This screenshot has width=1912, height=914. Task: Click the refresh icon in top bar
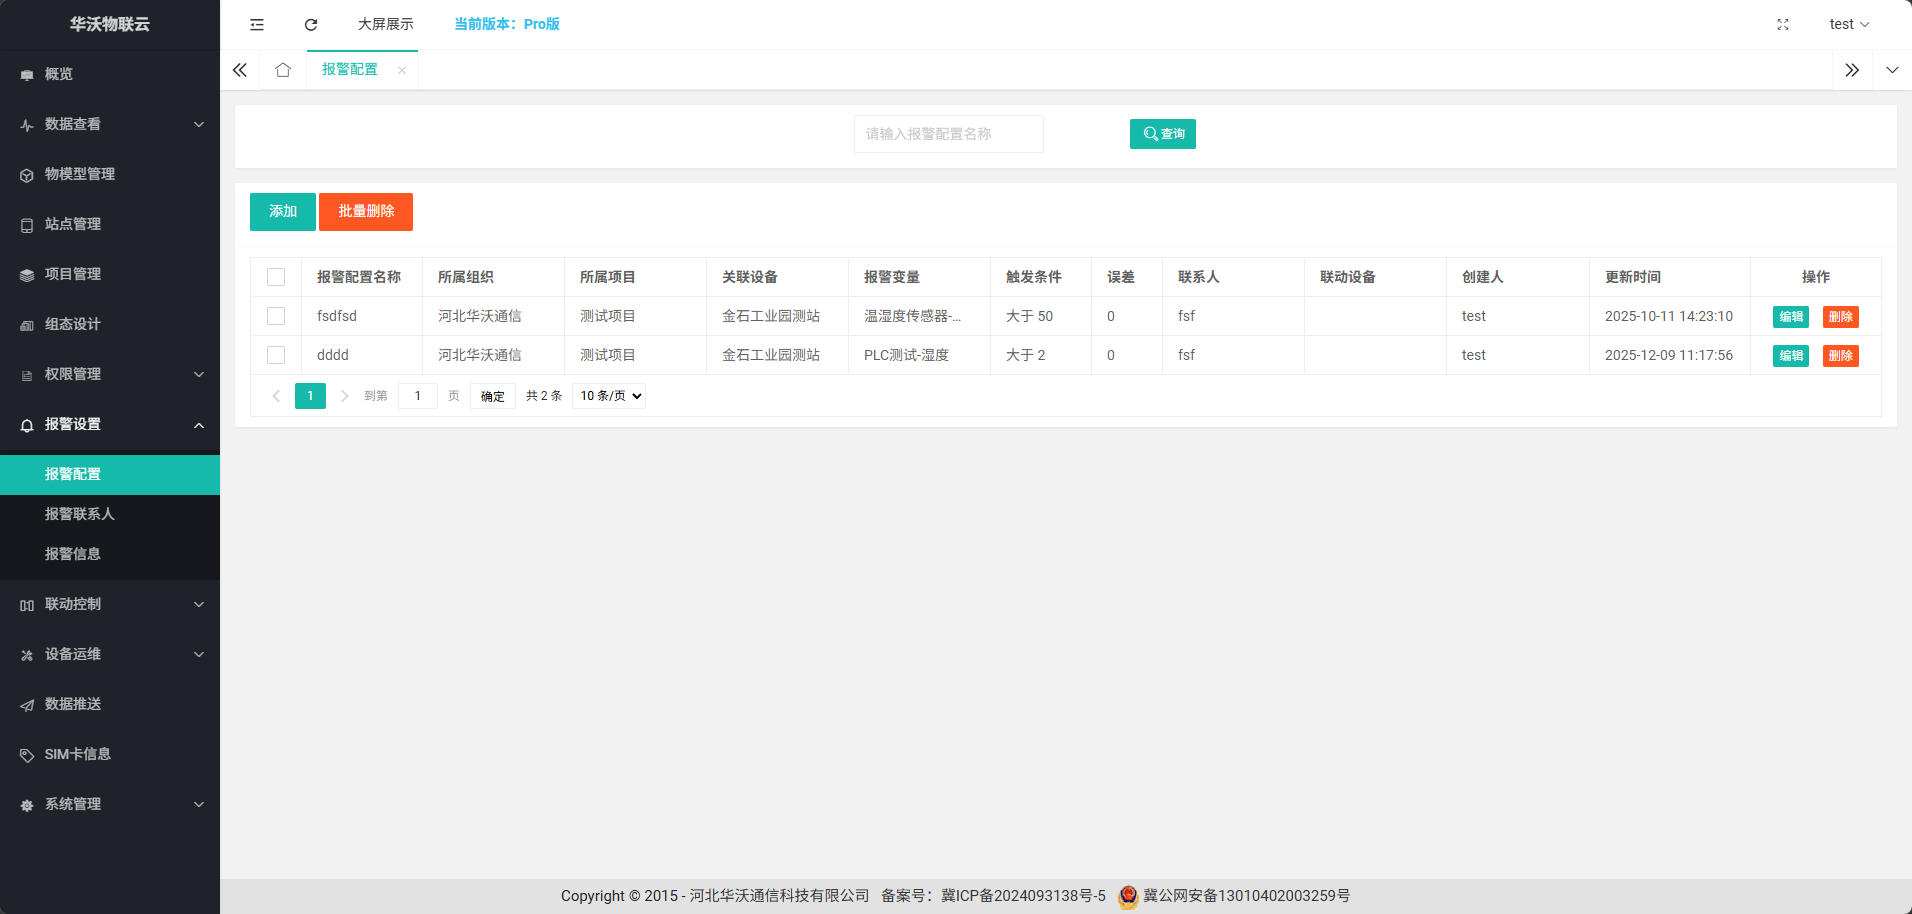[311, 24]
